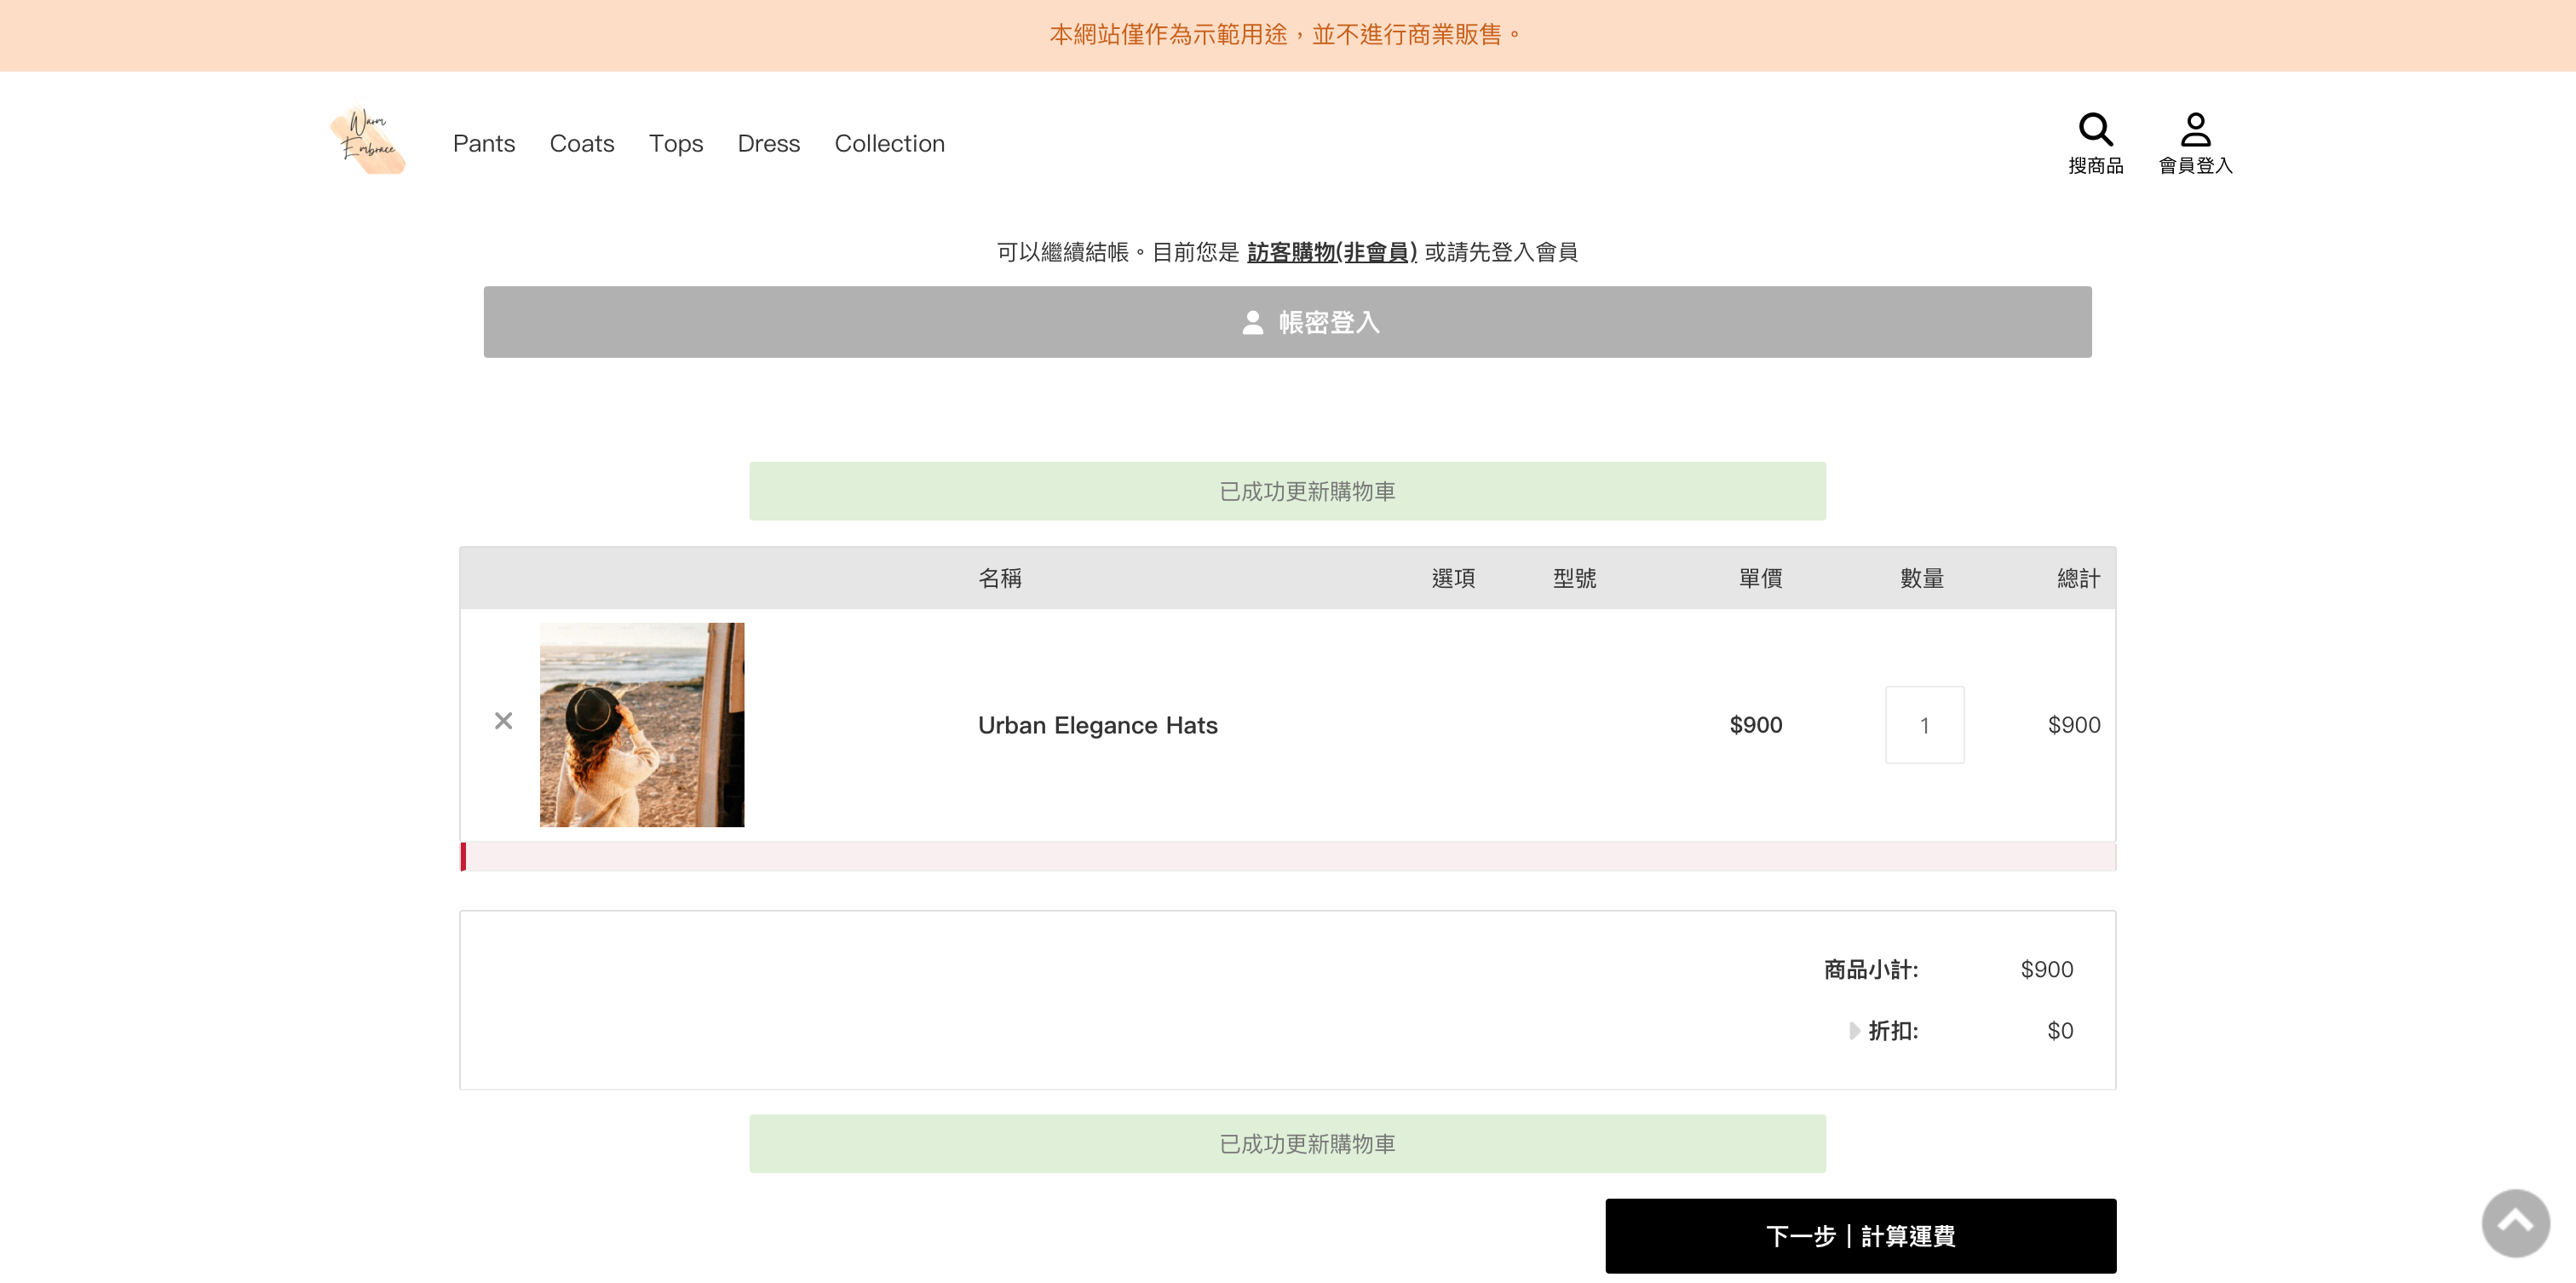Click the 搜商品 label
This screenshot has width=2576, height=1283.
(x=2095, y=166)
